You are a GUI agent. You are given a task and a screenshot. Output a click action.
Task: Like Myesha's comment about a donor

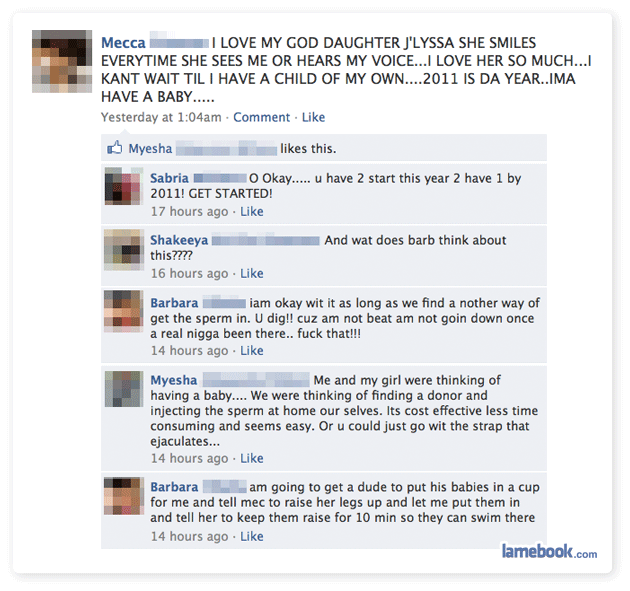[252, 458]
